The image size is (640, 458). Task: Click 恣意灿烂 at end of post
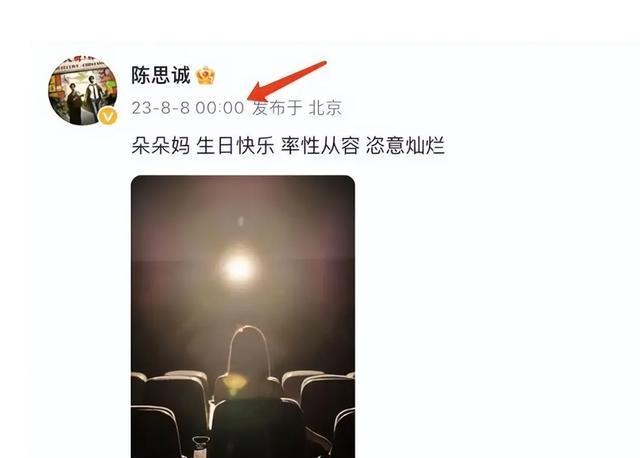coord(405,146)
